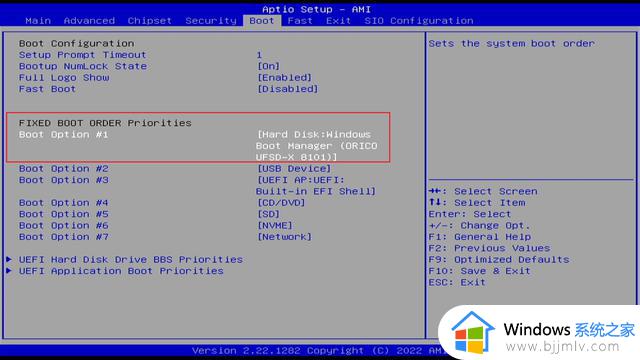
Task: Select the Setup Prompt Timeout setting
Action: (82, 55)
